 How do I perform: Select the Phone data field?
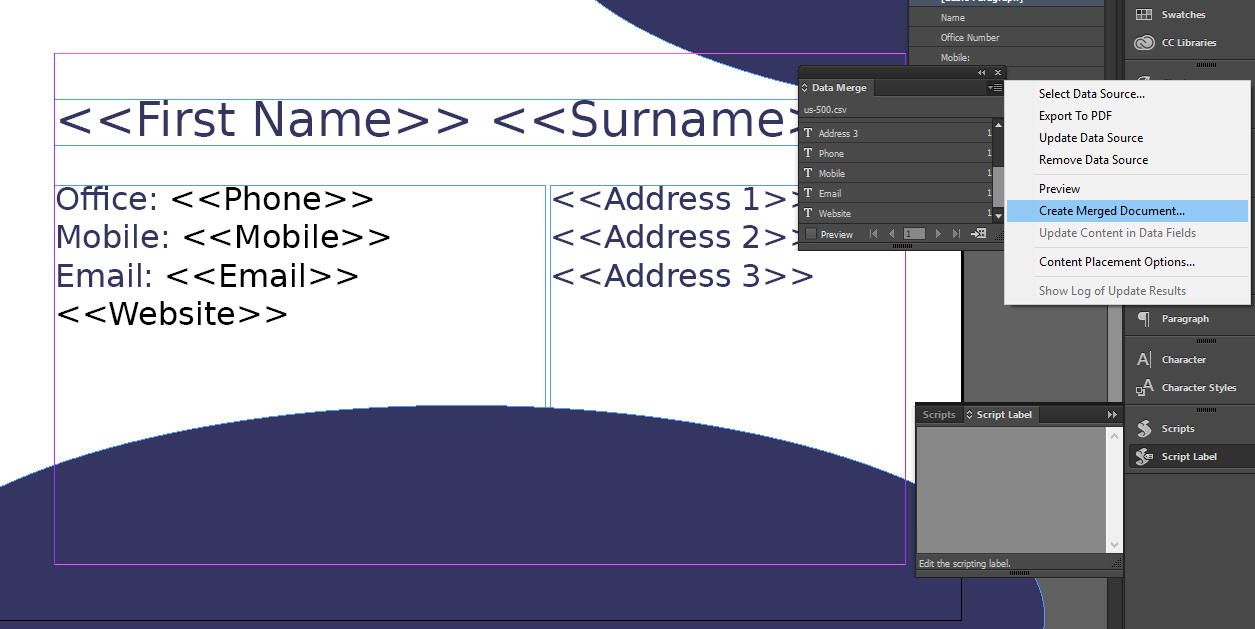(896, 153)
